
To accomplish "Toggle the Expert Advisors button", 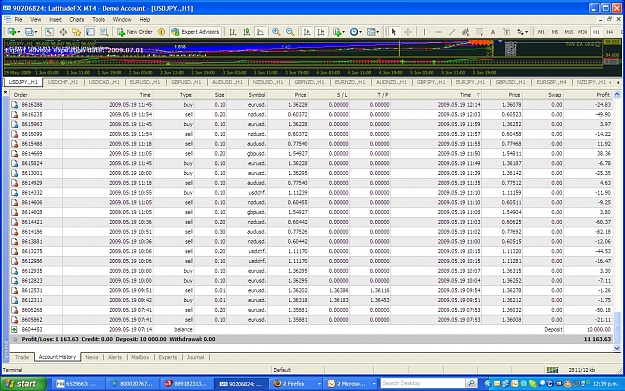I will click(x=195, y=32).
